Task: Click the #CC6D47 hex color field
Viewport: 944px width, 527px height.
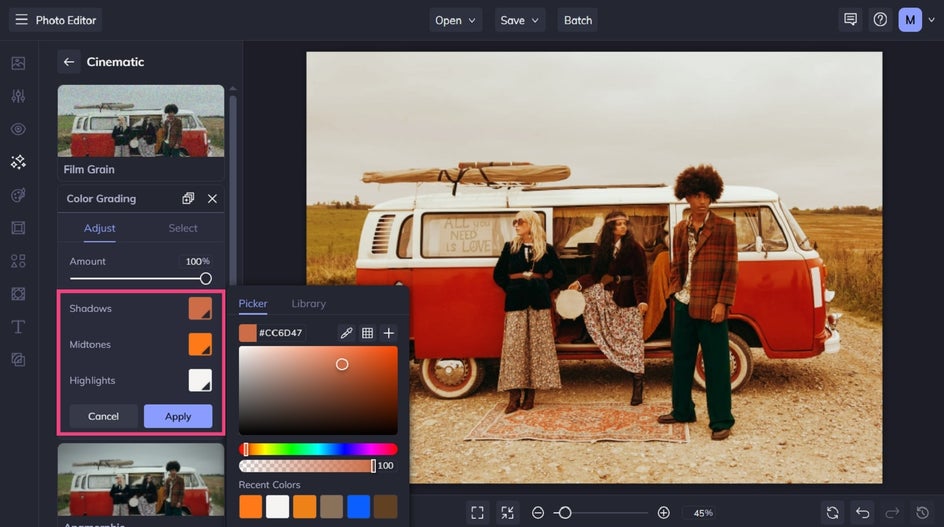Action: click(x=281, y=333)
